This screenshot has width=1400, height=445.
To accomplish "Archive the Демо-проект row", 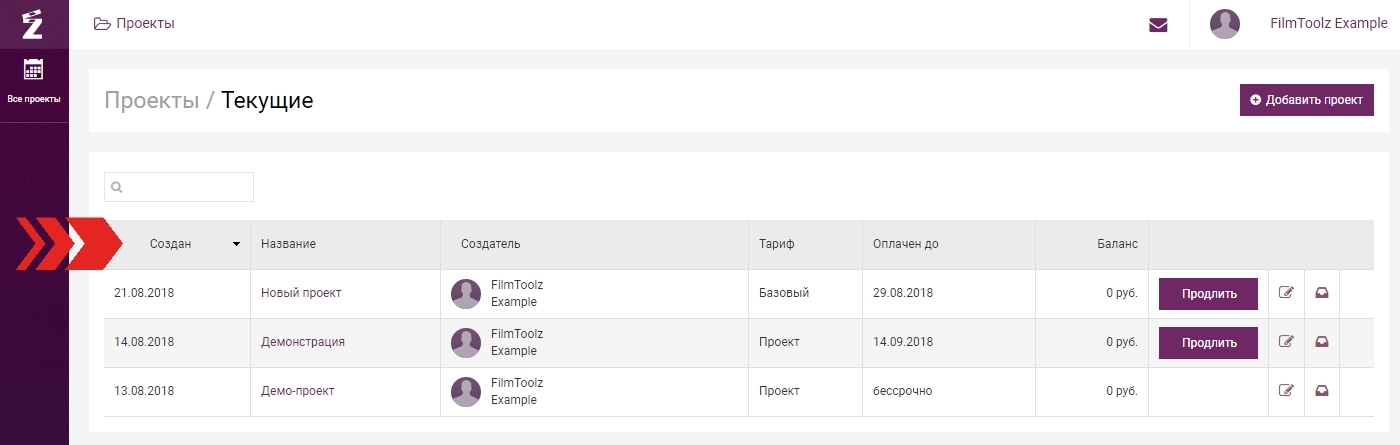I will click(x=1322, y=391).
